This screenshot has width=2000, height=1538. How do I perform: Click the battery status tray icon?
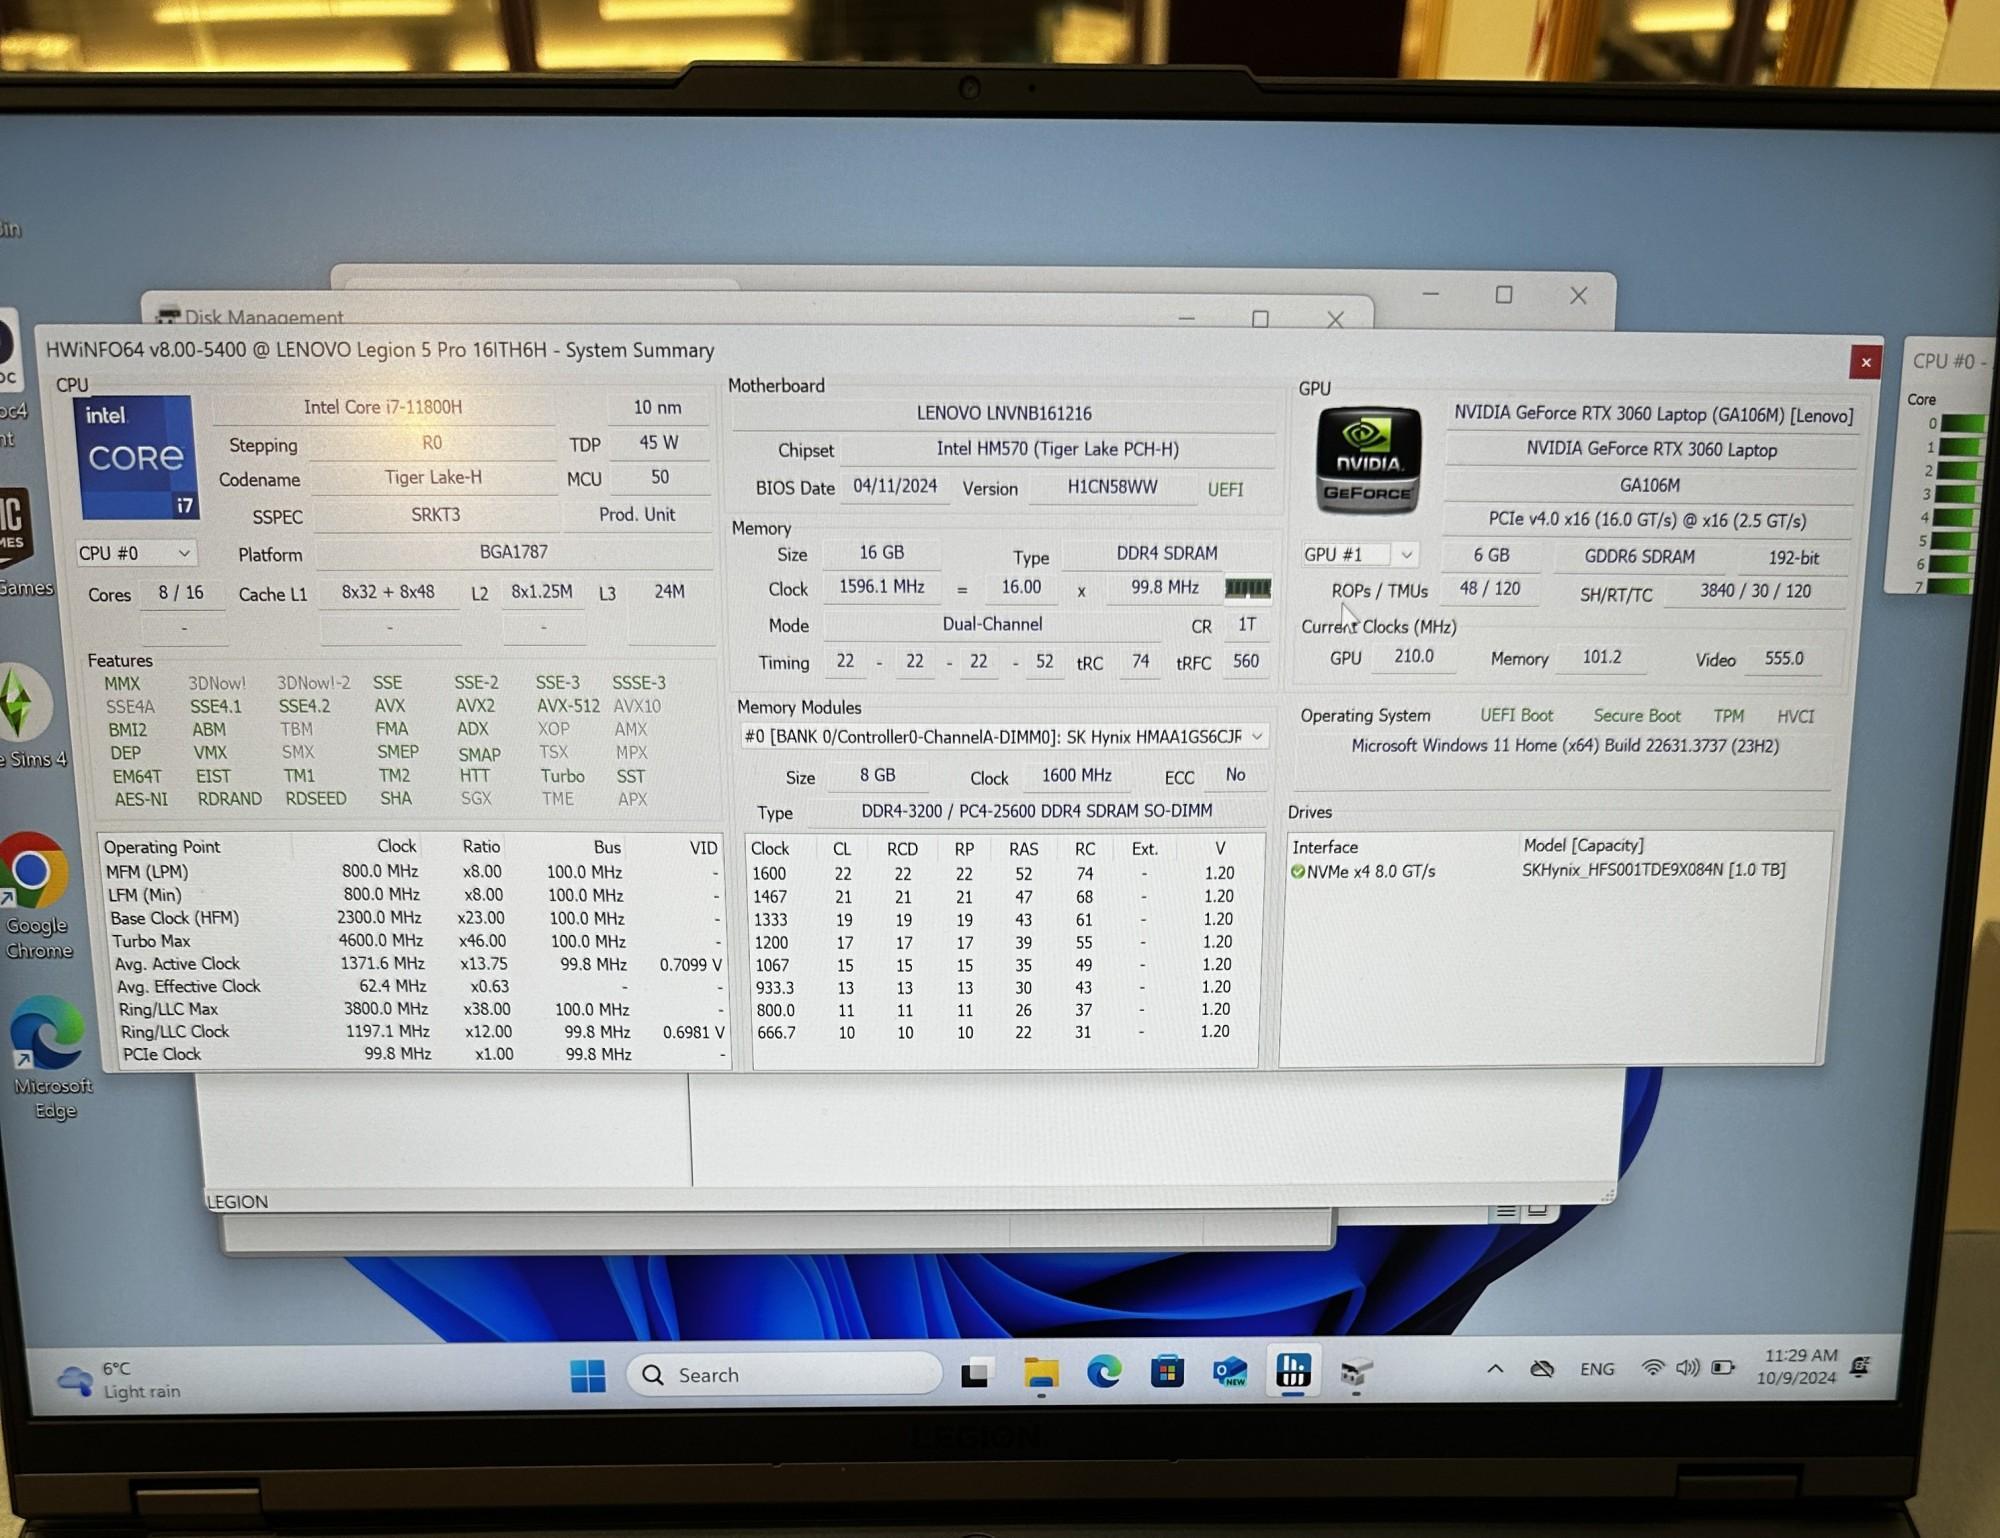(1723, 1367)
